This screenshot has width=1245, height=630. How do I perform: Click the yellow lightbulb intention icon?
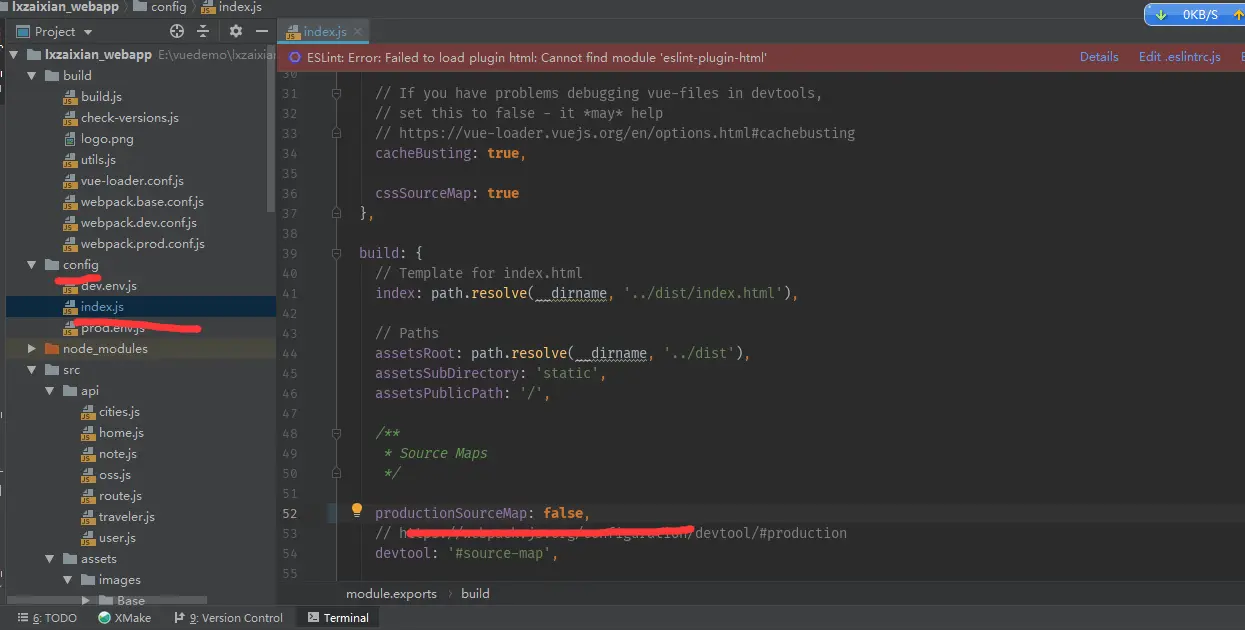click(x=356, y=511)
